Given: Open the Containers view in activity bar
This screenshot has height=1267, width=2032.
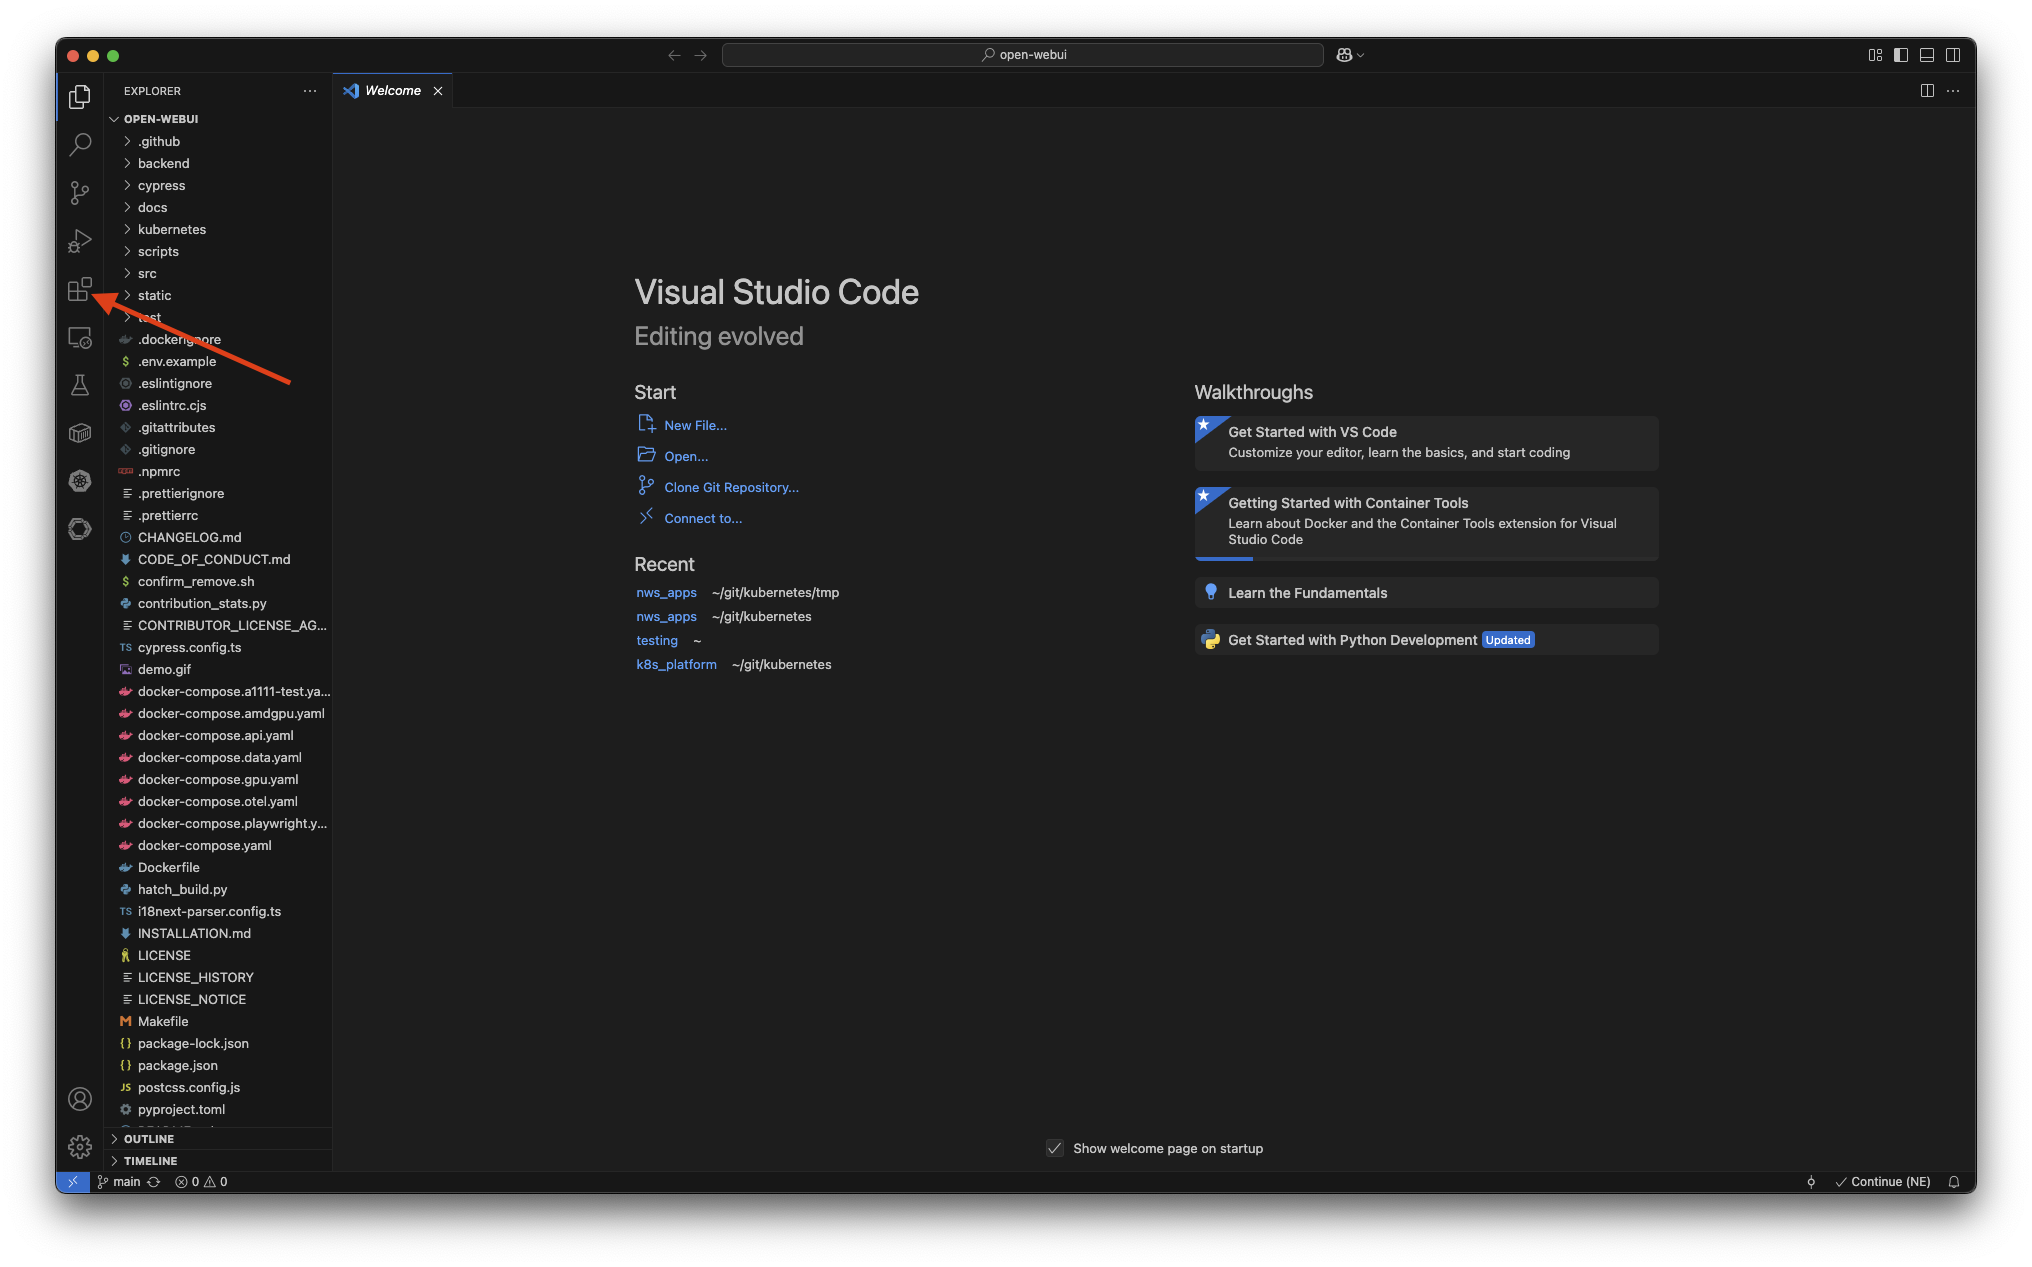Looking at the screenshot, I should 80,433.
